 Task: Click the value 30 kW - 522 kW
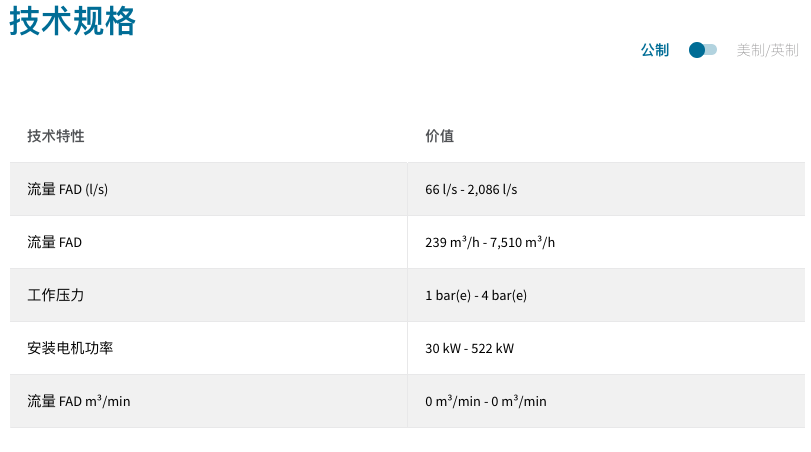point(469,348)
